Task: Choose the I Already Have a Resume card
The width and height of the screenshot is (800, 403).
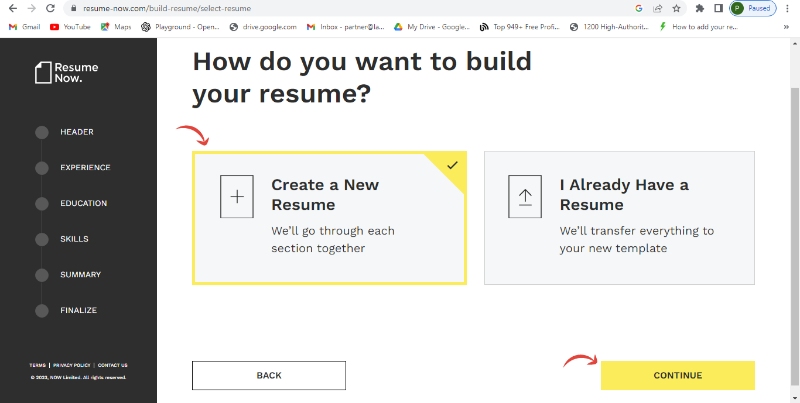Action: click(x=619, y=218)
